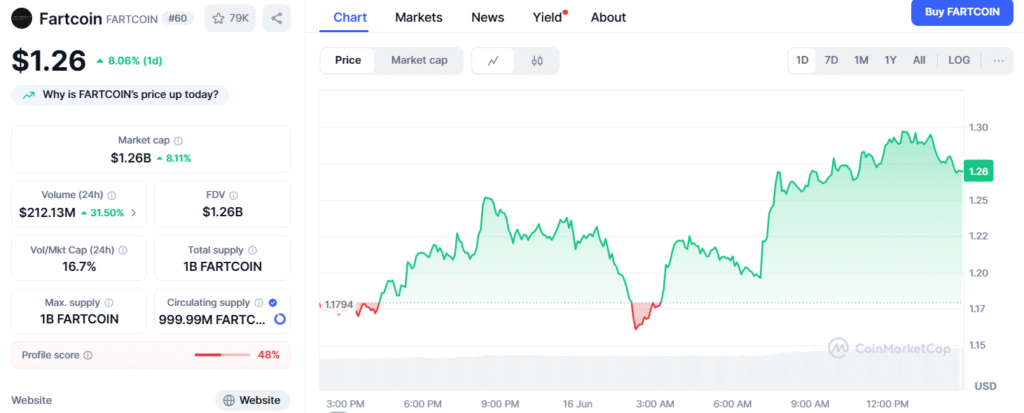Select the 1M time range

pyautogui.click(x=861, y=60)
